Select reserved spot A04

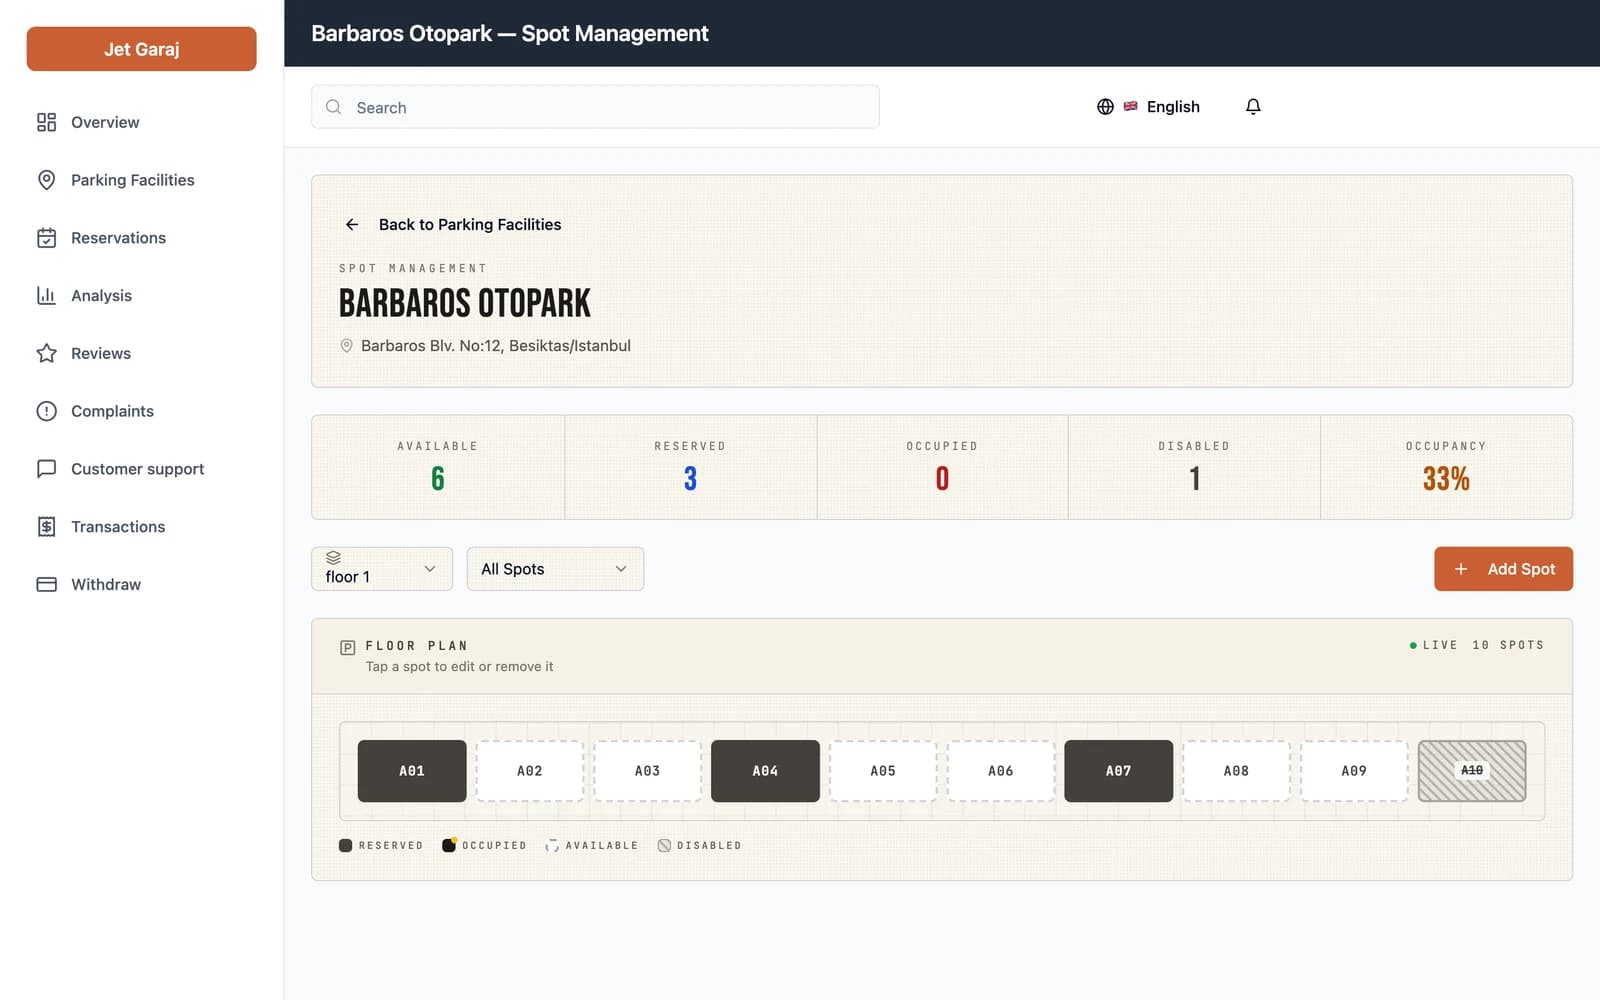pyautogui.click(x=765, y=771)
